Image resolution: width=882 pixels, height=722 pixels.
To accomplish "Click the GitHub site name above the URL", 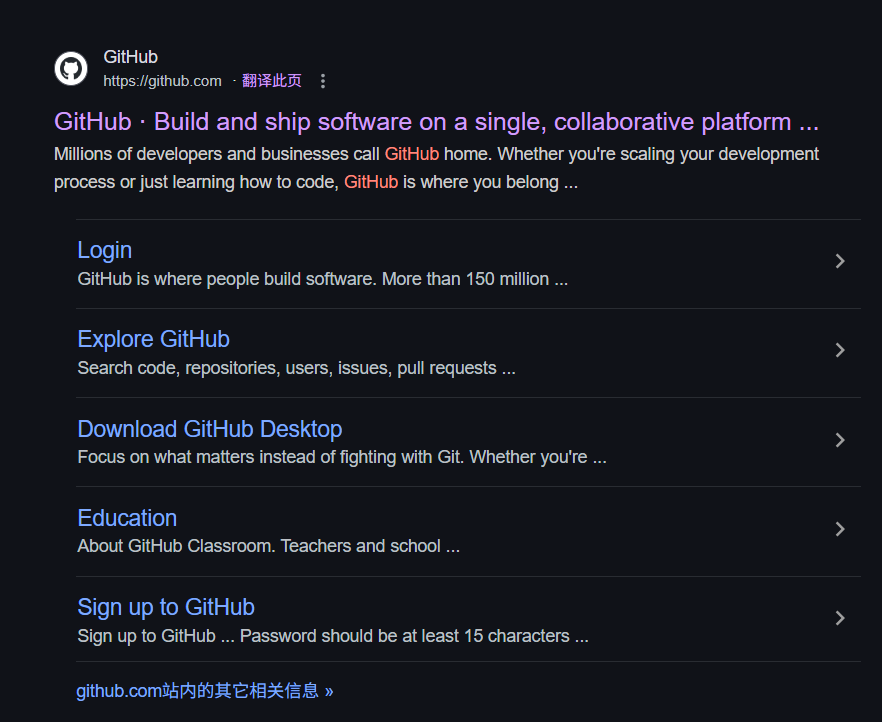I will tap(130, 57).
